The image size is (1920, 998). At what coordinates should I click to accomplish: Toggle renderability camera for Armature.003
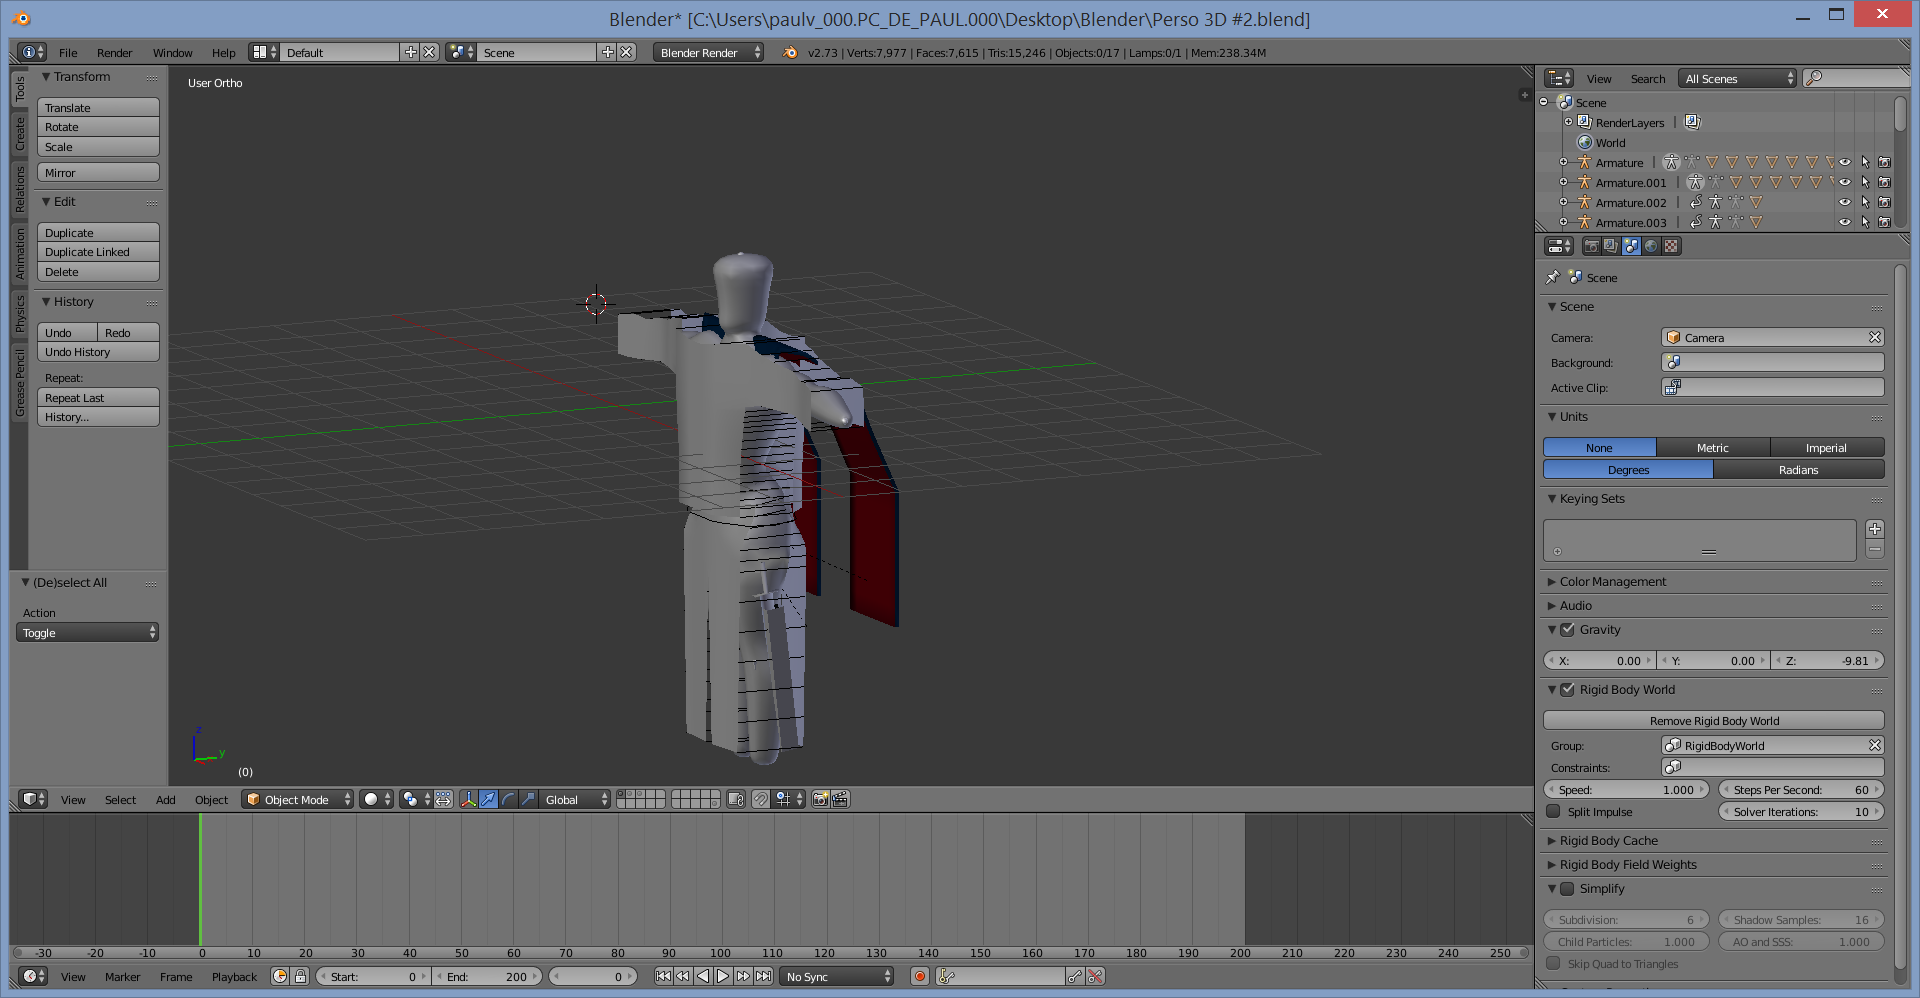[1884, 222]
